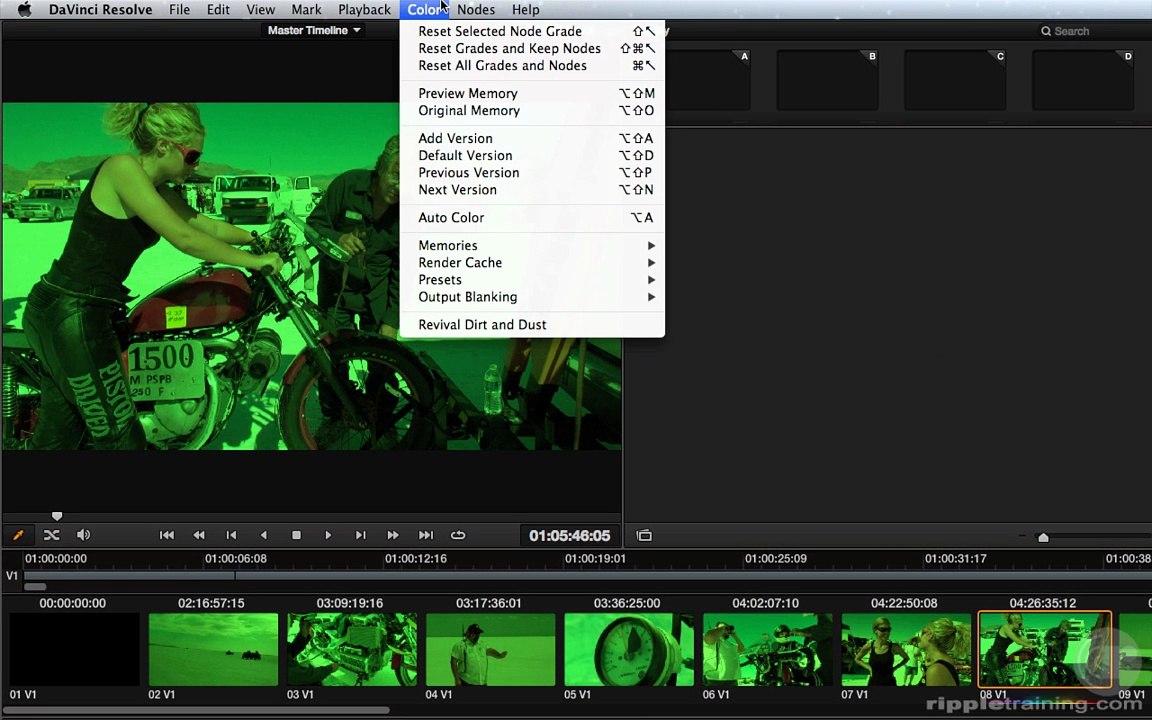Viewport: 1152px width, 720px height.
Task: Toggle the color picker eyedropper icon
Action: [18, 535]
